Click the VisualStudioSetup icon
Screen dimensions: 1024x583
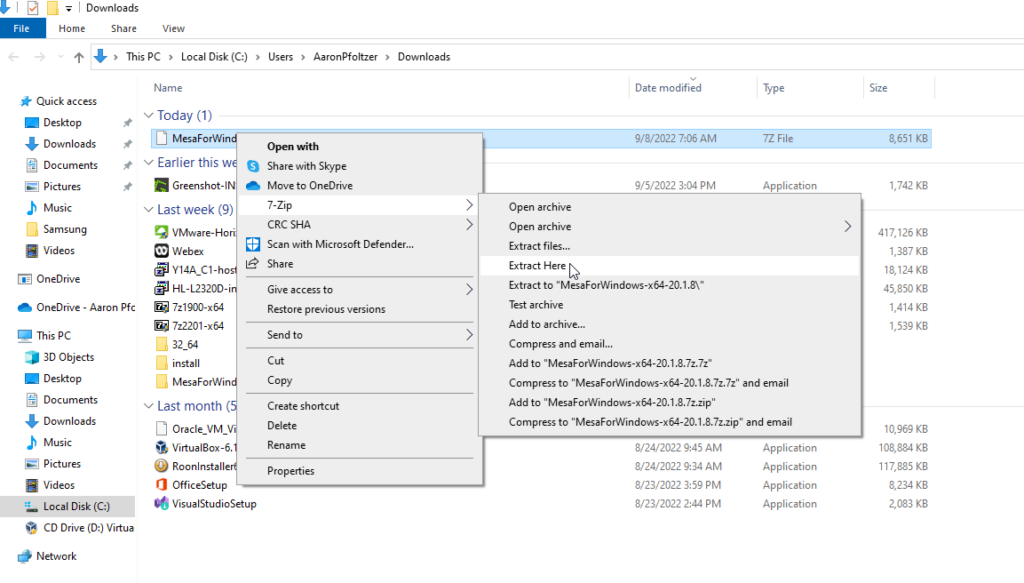(161, 504)
